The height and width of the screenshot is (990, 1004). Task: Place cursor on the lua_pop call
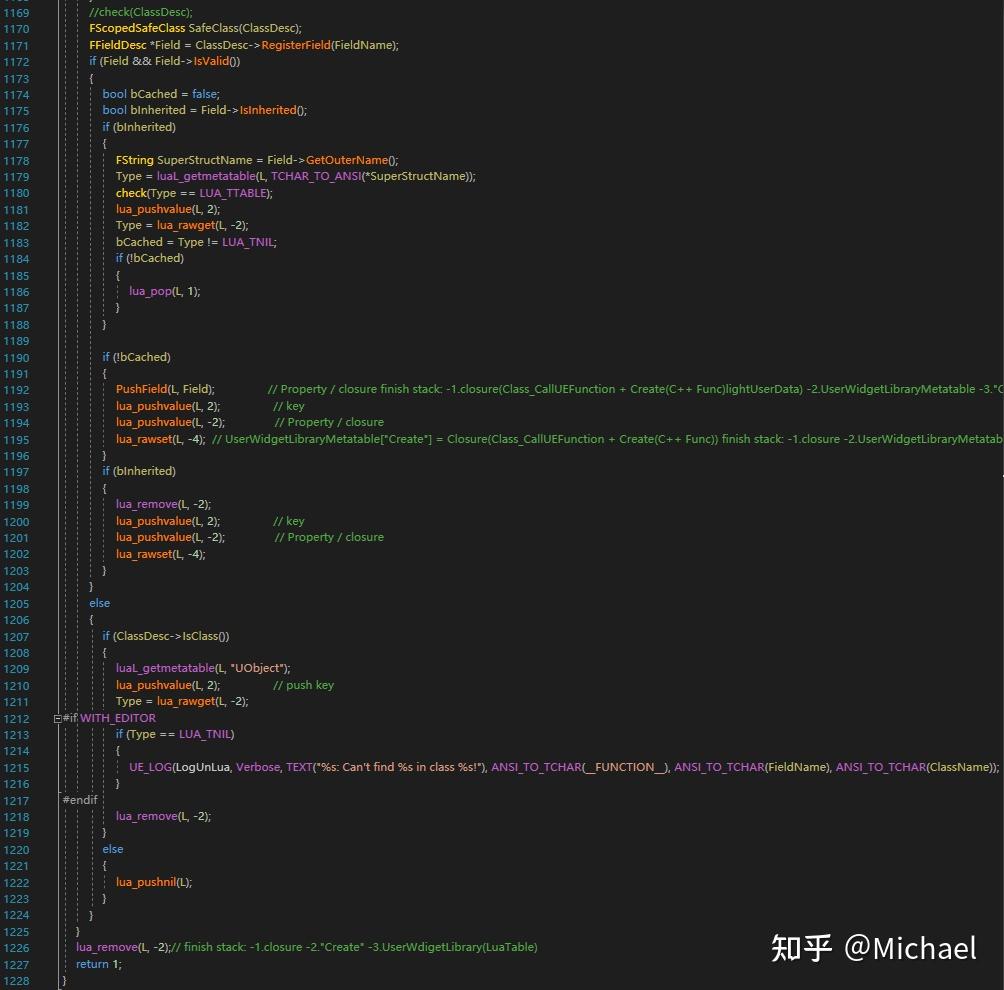click(x=150, y=291)
